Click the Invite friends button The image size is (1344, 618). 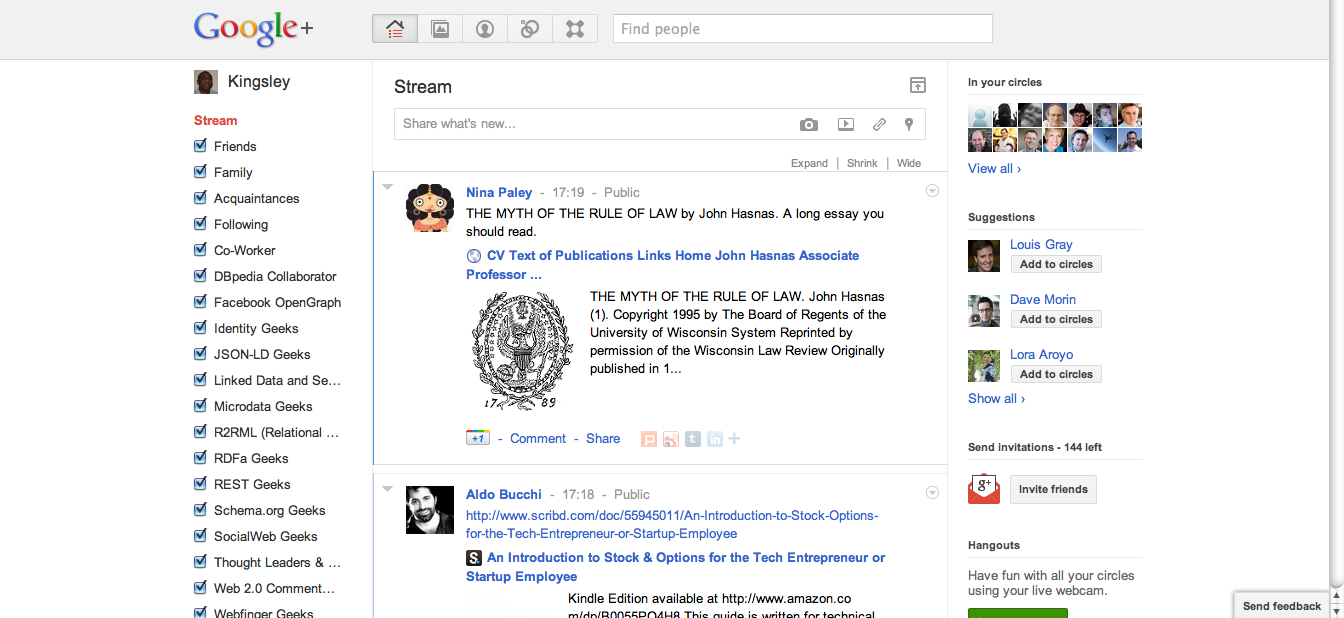(x=1053, y=489)
